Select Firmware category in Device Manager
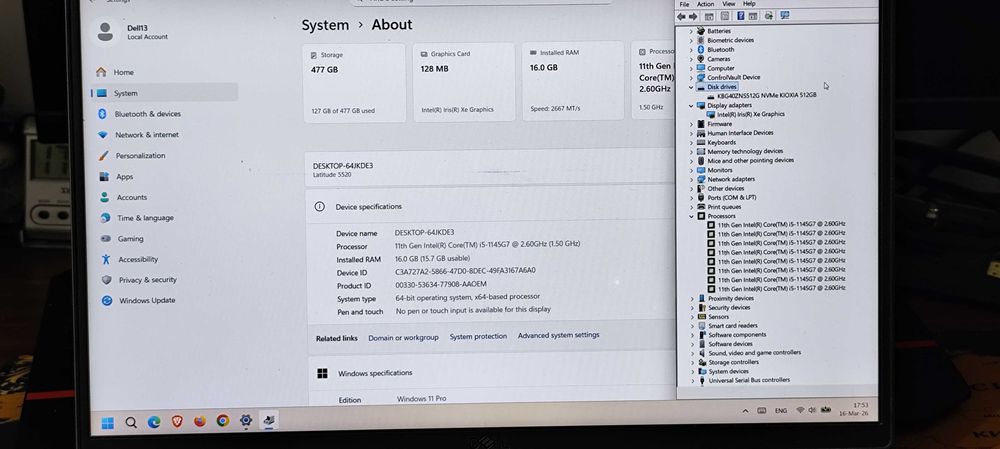The image size is (1000, 449). (x=719, y=124)
